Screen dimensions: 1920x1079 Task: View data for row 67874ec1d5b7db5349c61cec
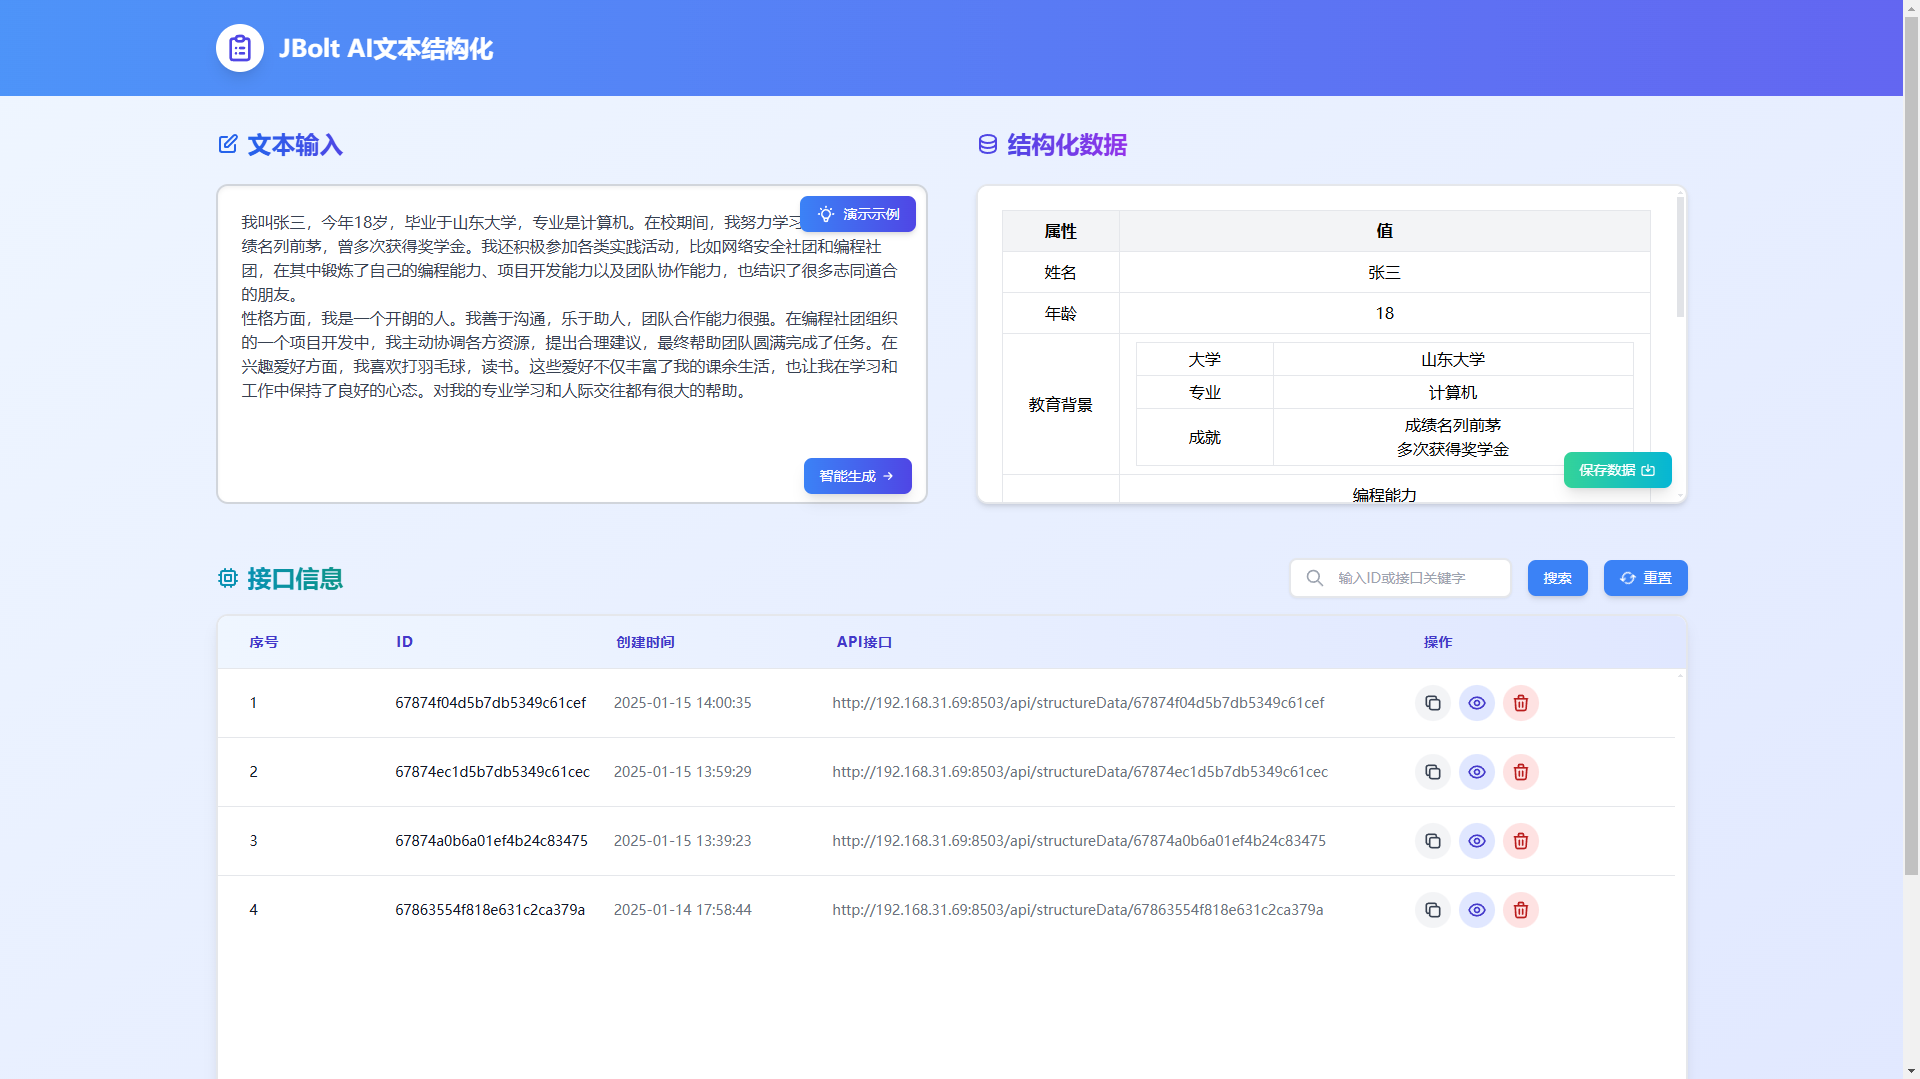(x=1477, y=772)
